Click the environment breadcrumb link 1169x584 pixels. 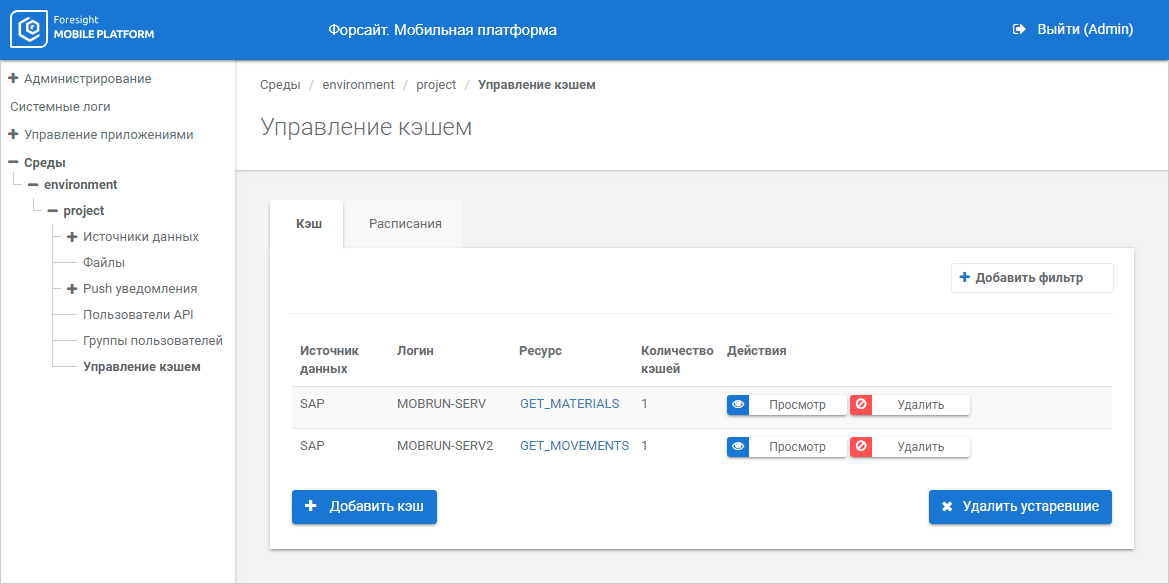coord(359,85)
